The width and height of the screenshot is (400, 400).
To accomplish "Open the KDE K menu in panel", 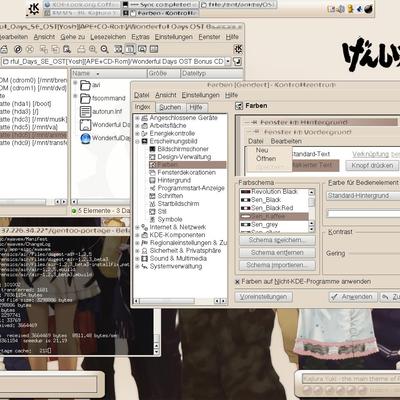I will coord(34,9).
